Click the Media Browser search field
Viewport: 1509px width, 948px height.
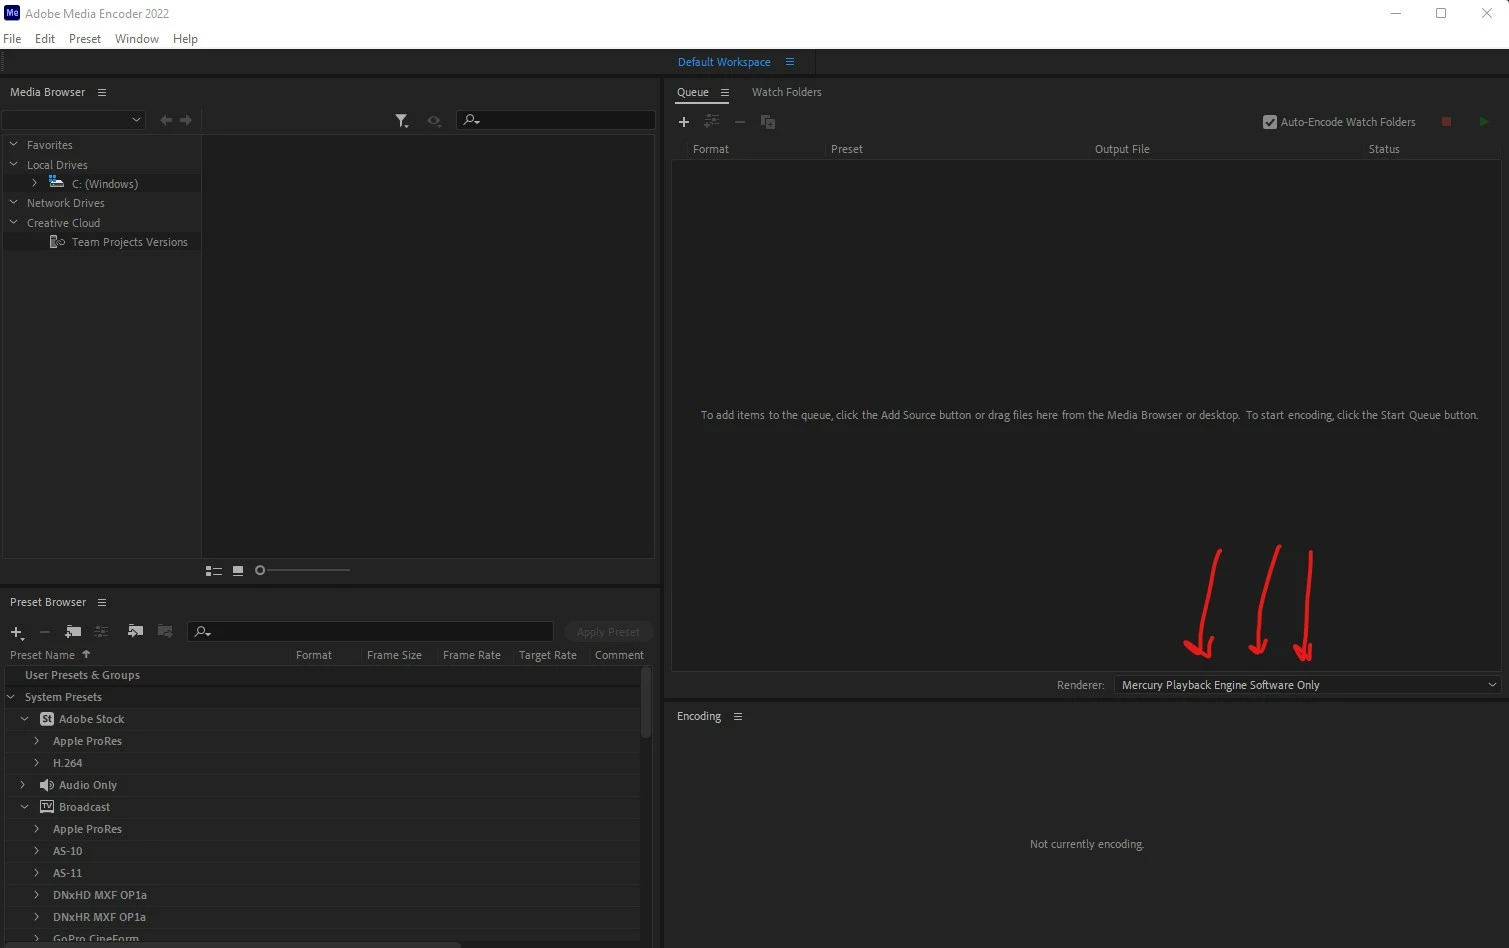pyautogui.click(x=556, y=120)
